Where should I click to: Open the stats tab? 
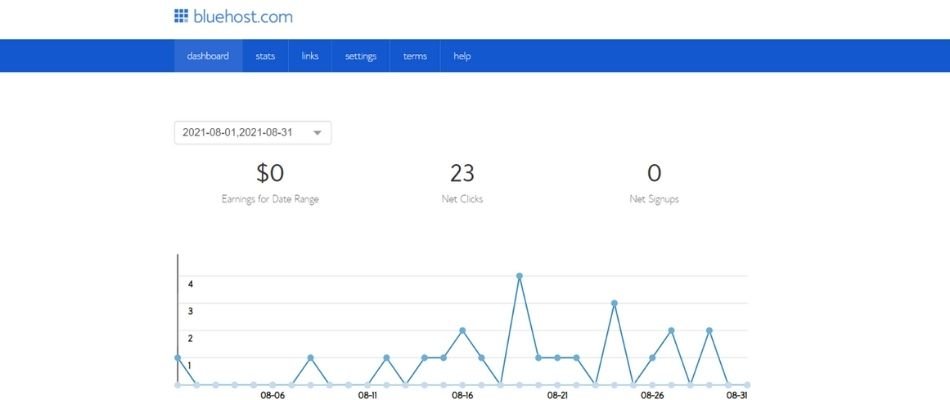(x=265, y=56)
